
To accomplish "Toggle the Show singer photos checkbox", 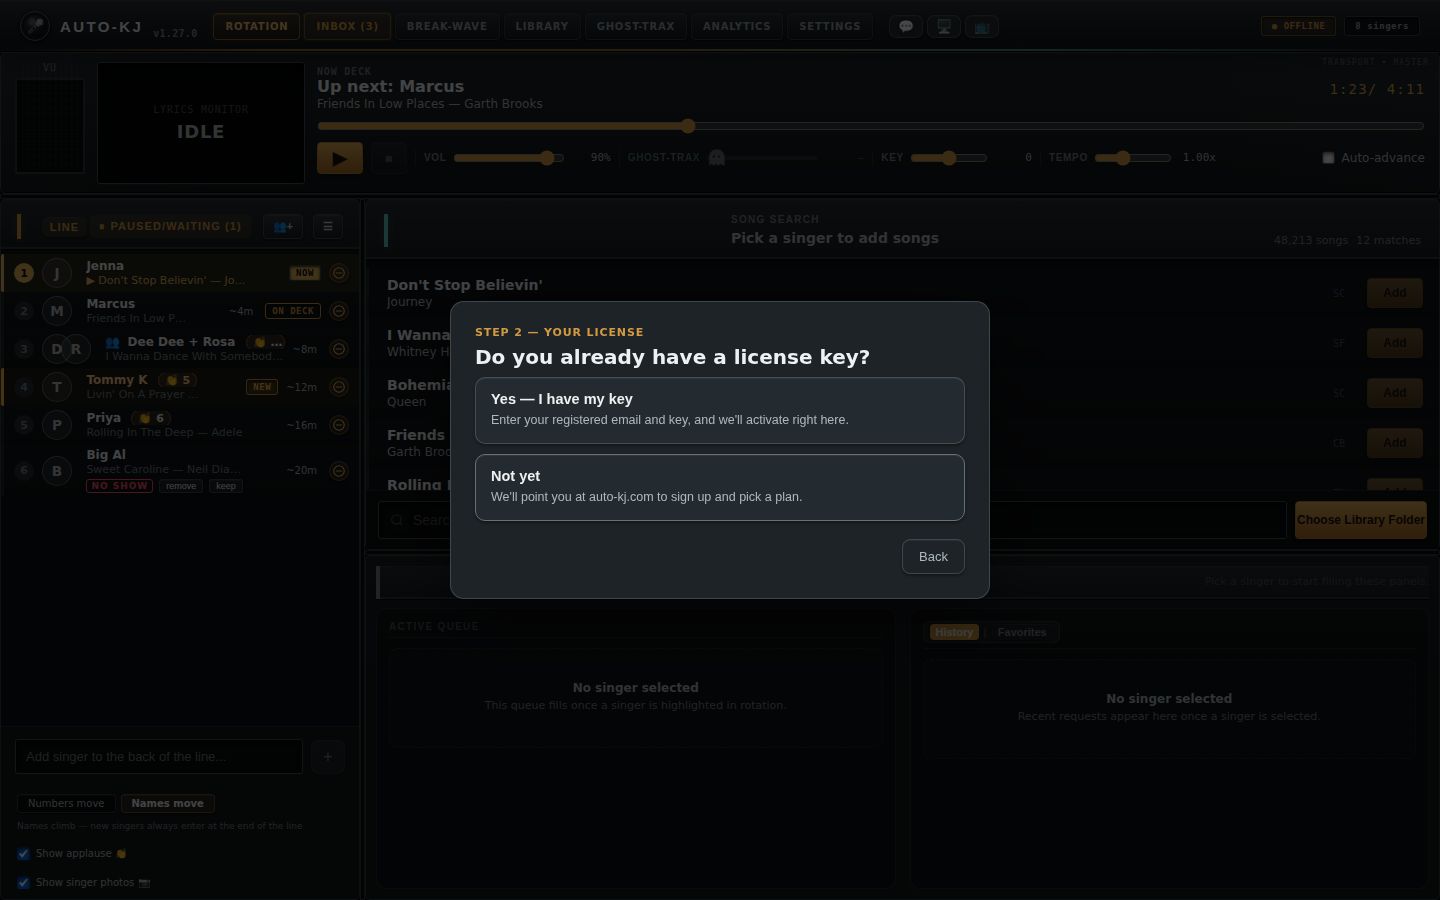I will [23, 883].
